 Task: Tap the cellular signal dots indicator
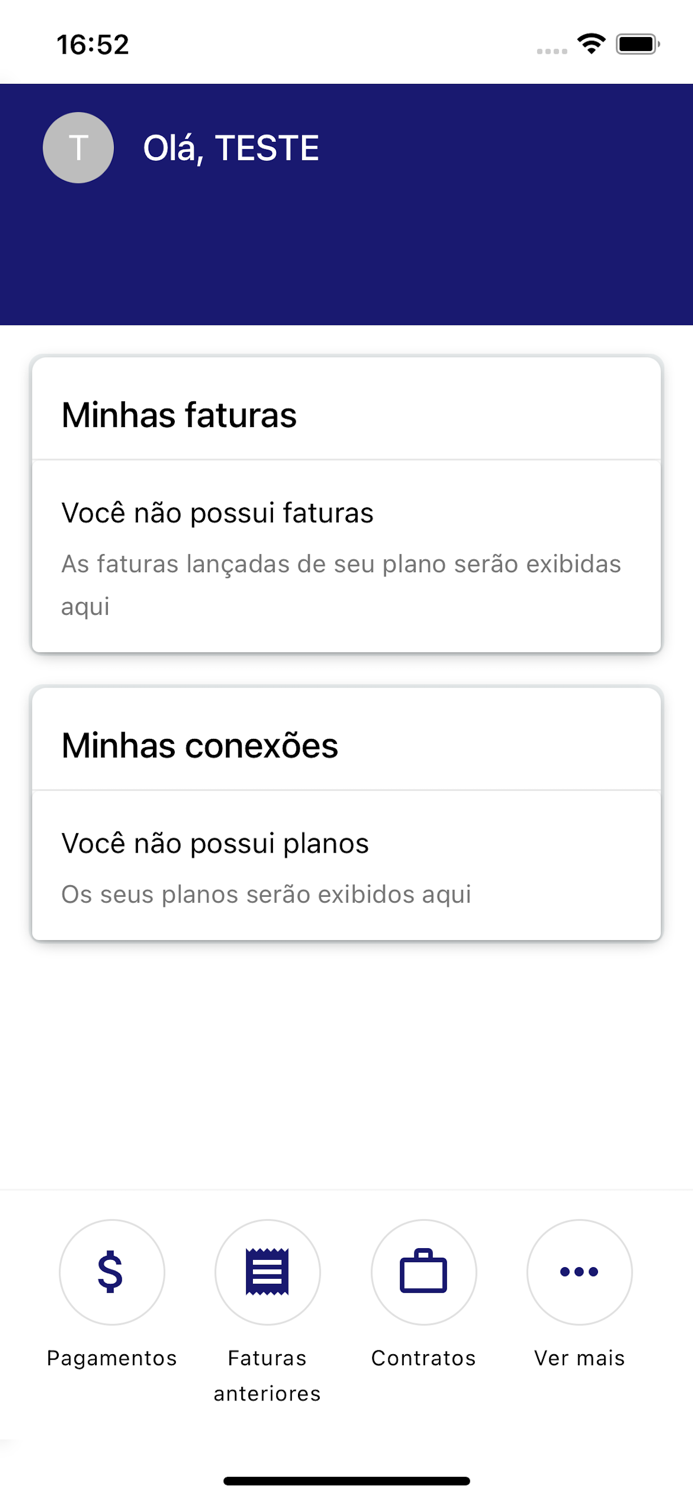[551, 50]
